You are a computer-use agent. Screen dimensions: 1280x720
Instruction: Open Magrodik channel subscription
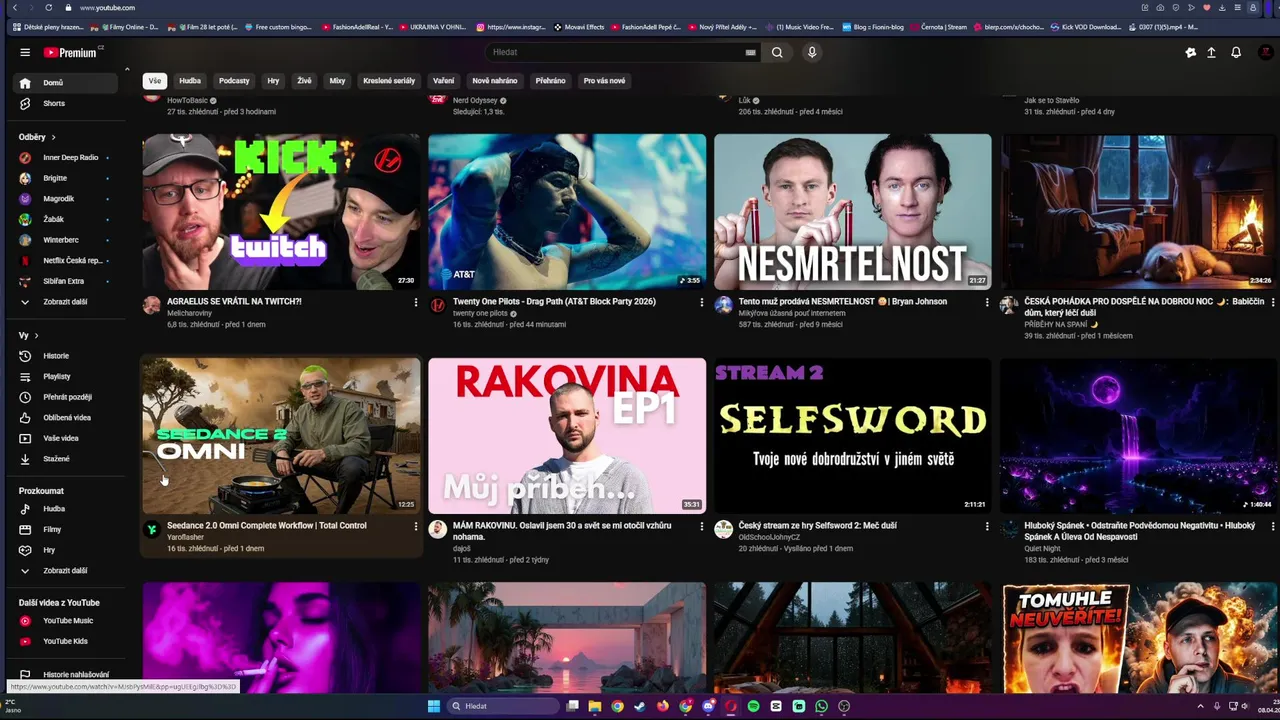tap(66, 199)
